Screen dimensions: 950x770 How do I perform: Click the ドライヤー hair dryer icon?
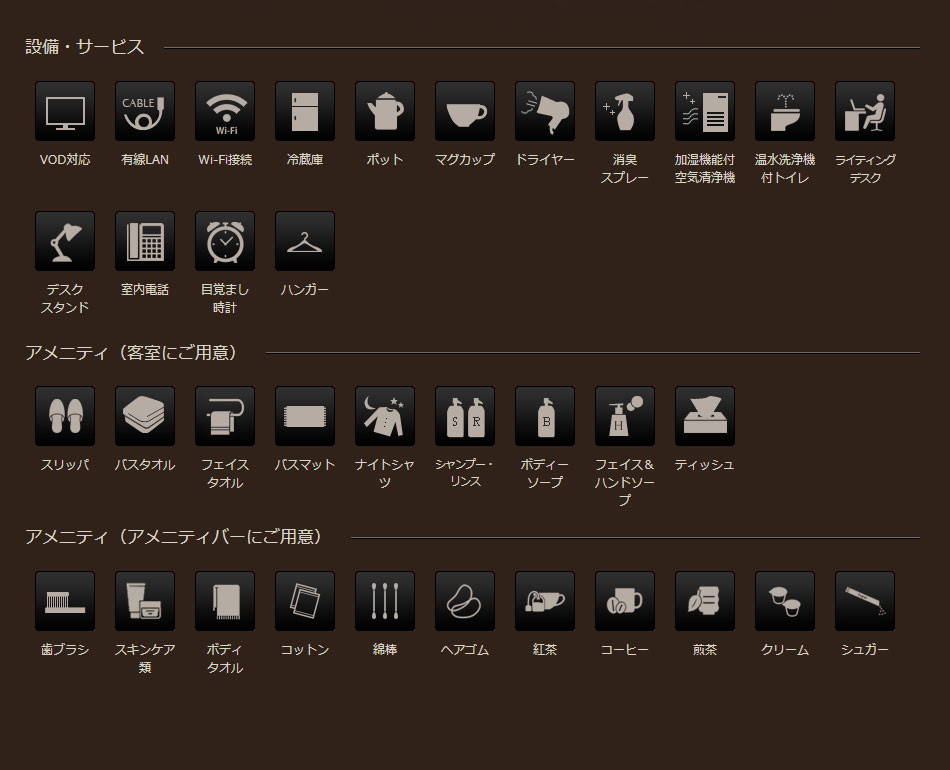545,111
